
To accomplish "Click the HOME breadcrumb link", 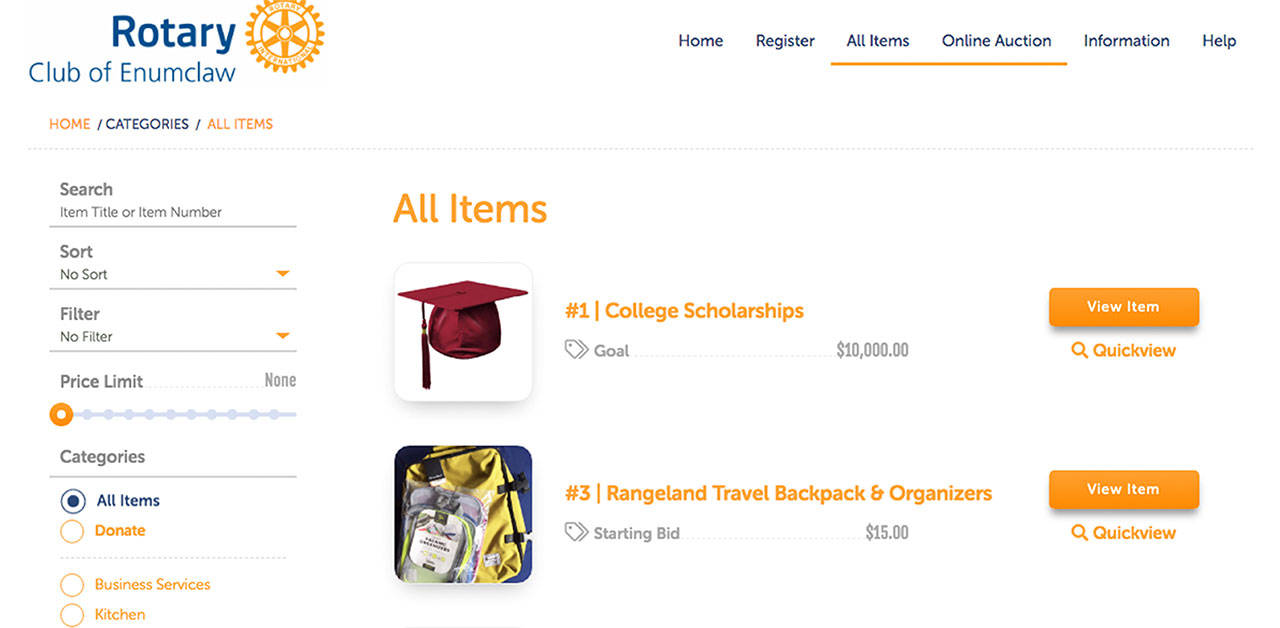I will tap(70, 124).
